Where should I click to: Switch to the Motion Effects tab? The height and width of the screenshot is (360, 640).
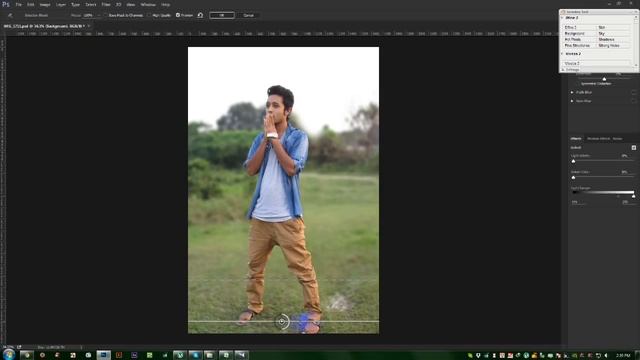point(598,139)
